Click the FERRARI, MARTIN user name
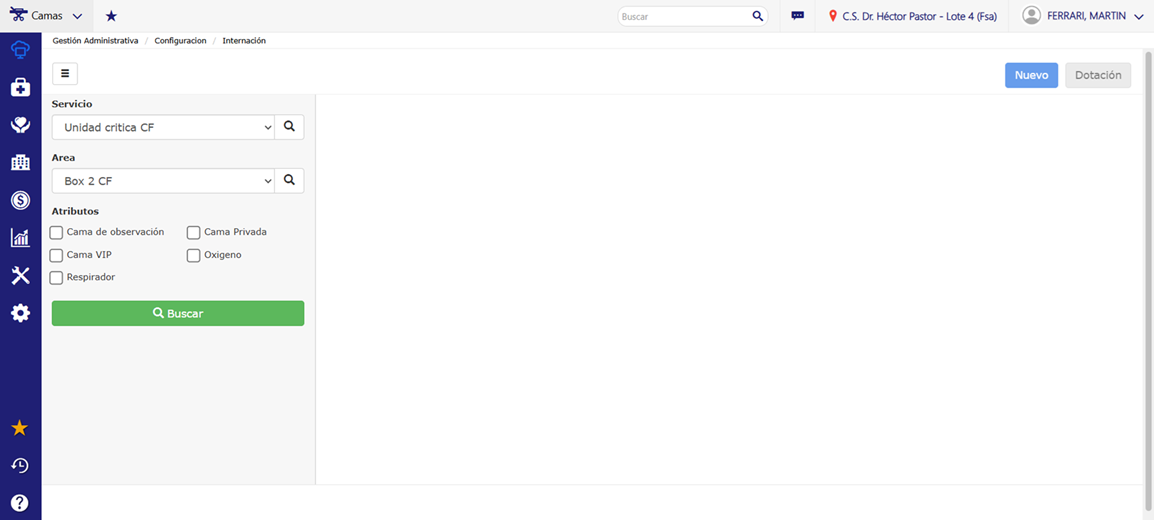This screenshot has height=520, width=1154. [x=1087, y=15]
